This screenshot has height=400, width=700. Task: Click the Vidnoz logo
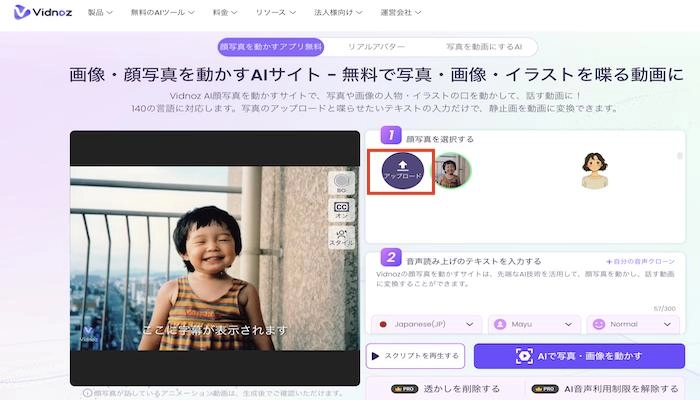(x=42, y=12)
